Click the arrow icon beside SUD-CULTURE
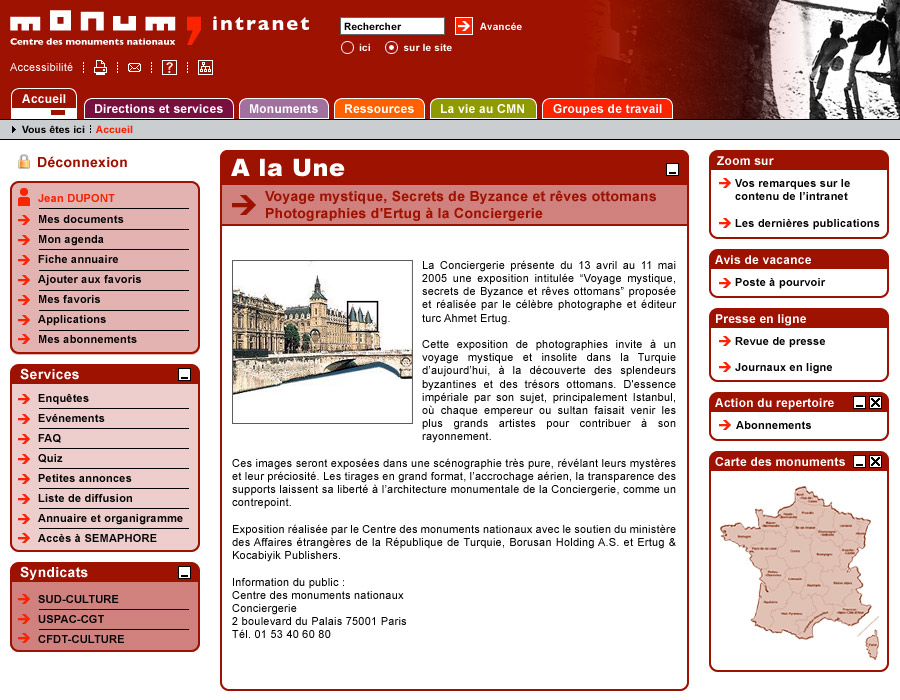The image size is (900, 700). 24,599
